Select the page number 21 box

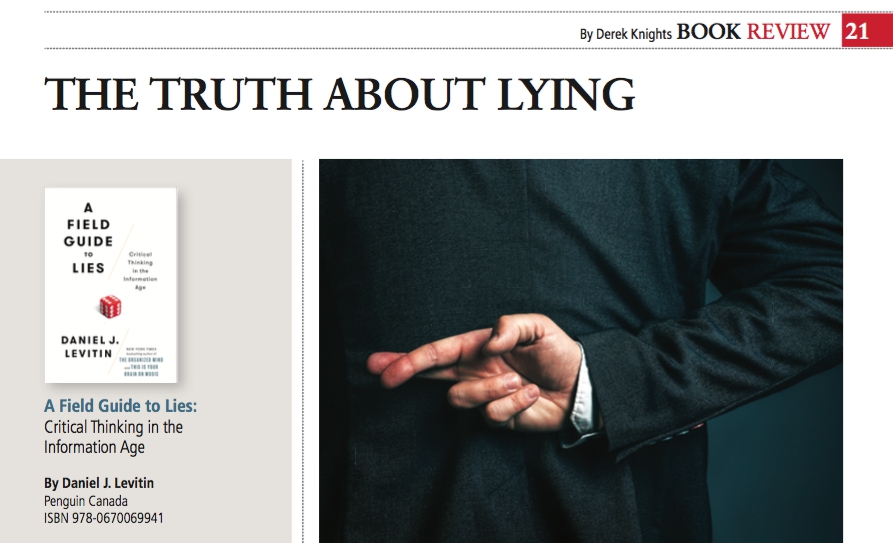coord(867,31)
